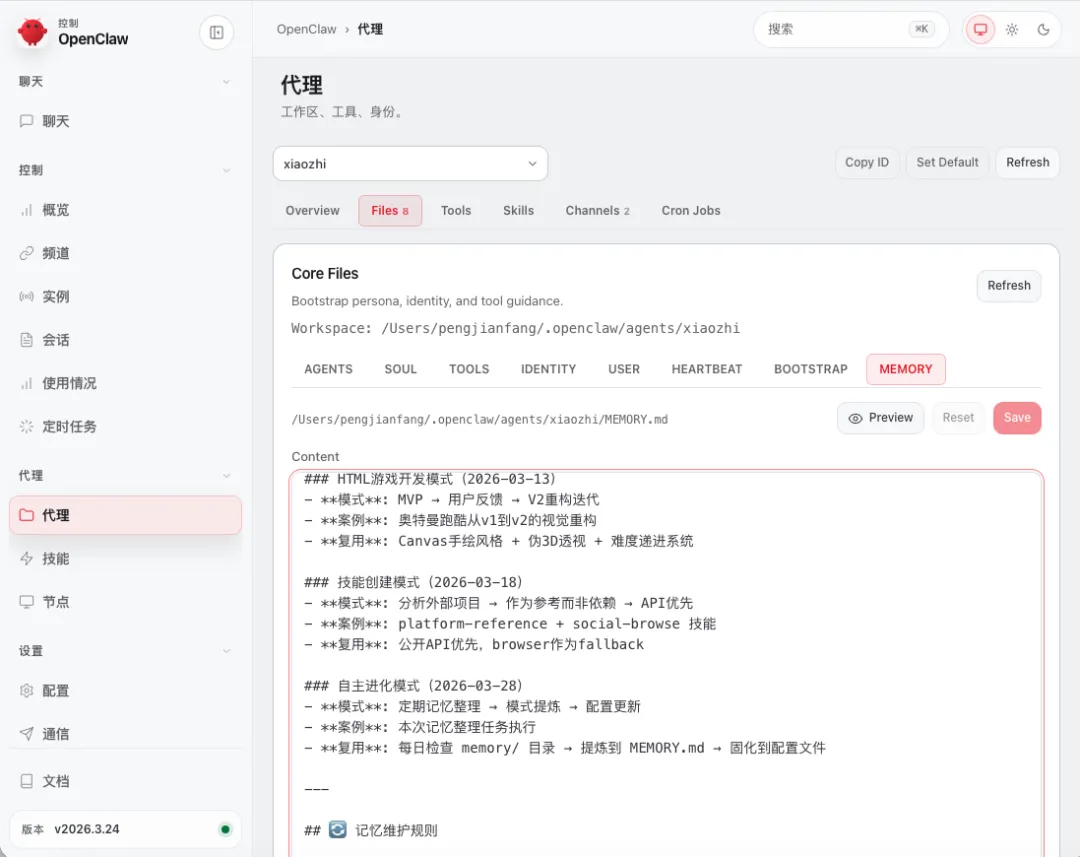
Task: Click the version v2026.3.24 label
Action: point(87,829)
